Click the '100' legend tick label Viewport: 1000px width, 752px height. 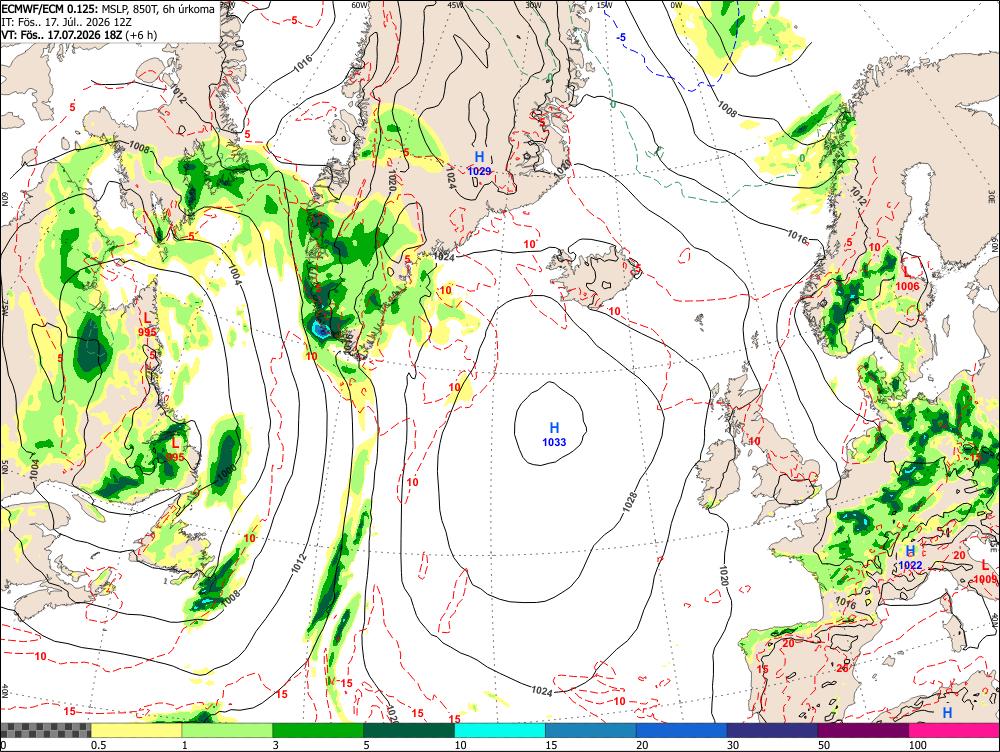point(917,745)
